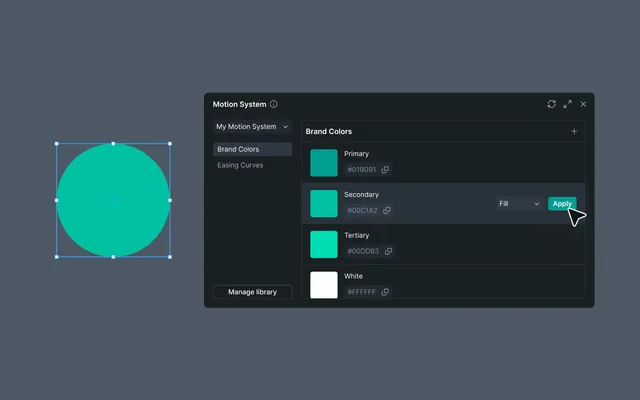Close the Motion System panel
The image size is (640, 400).
coord(583,104)
